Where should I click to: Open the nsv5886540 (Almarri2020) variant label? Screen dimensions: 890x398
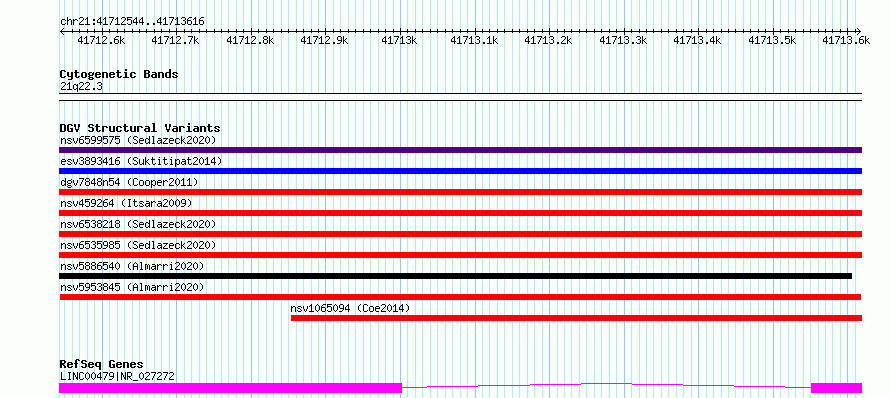(x=132, y=266)
